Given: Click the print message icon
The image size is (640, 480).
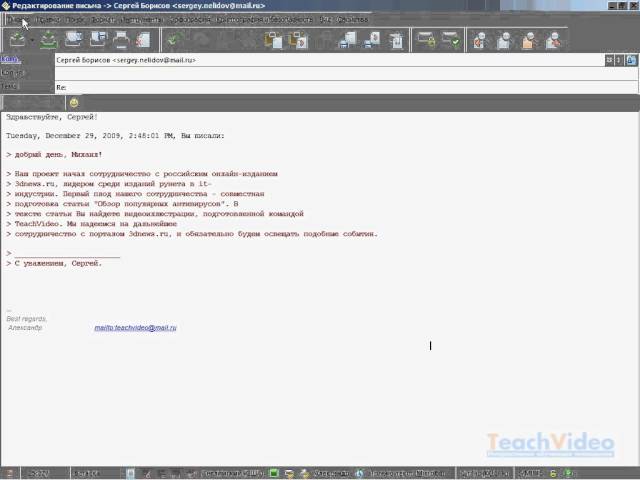Looking at the screenshot, I should click(121, 40).
